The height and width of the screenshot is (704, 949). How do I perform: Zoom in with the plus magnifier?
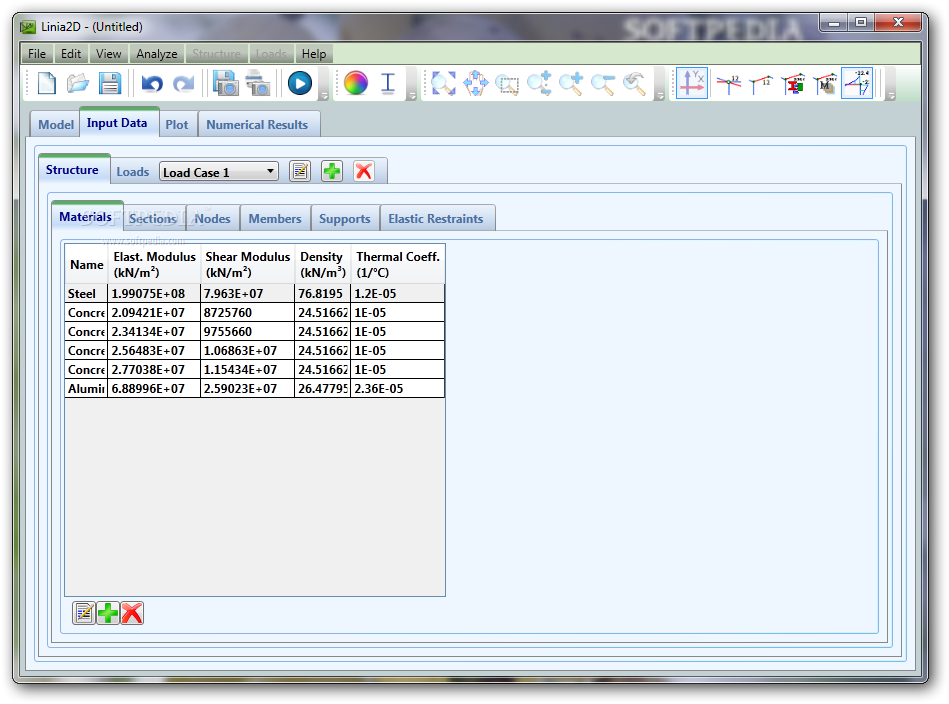[571, 83]
